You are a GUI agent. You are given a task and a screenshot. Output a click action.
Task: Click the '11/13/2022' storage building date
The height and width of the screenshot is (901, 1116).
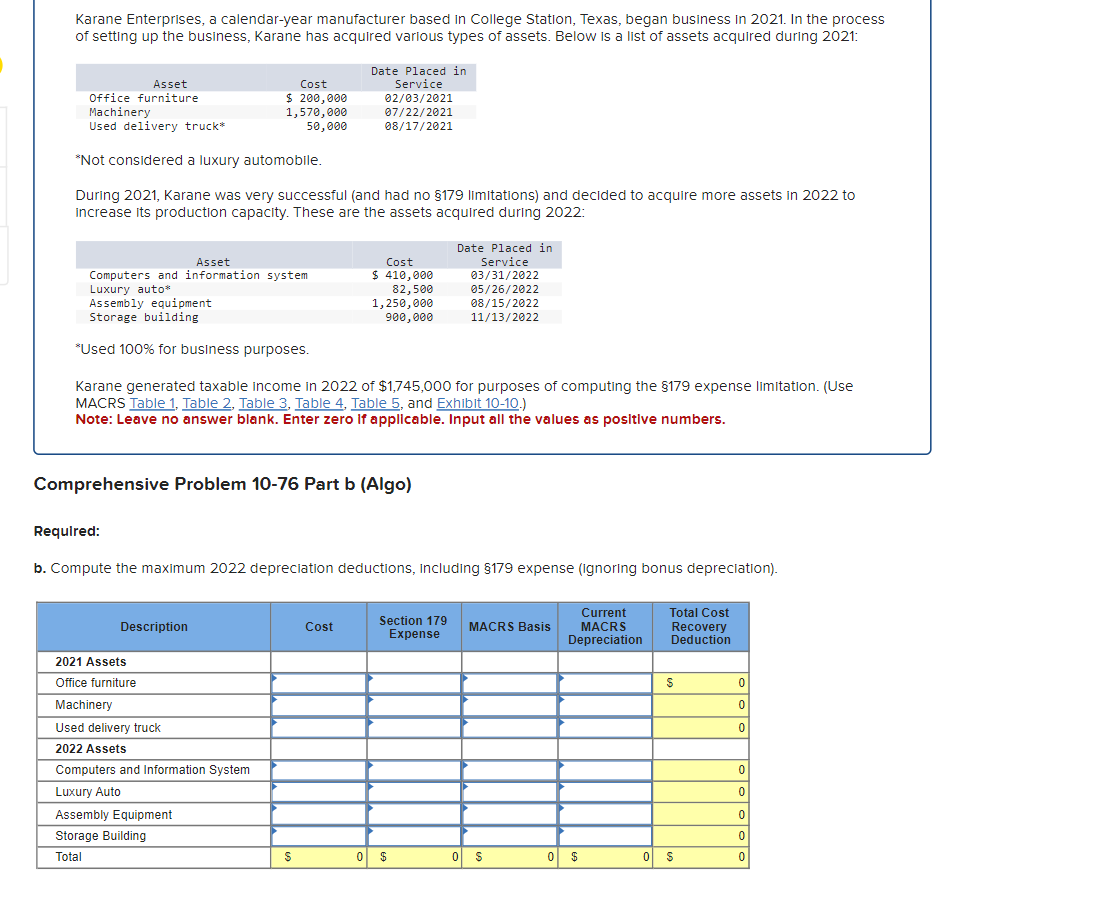(x=505, y=317)
